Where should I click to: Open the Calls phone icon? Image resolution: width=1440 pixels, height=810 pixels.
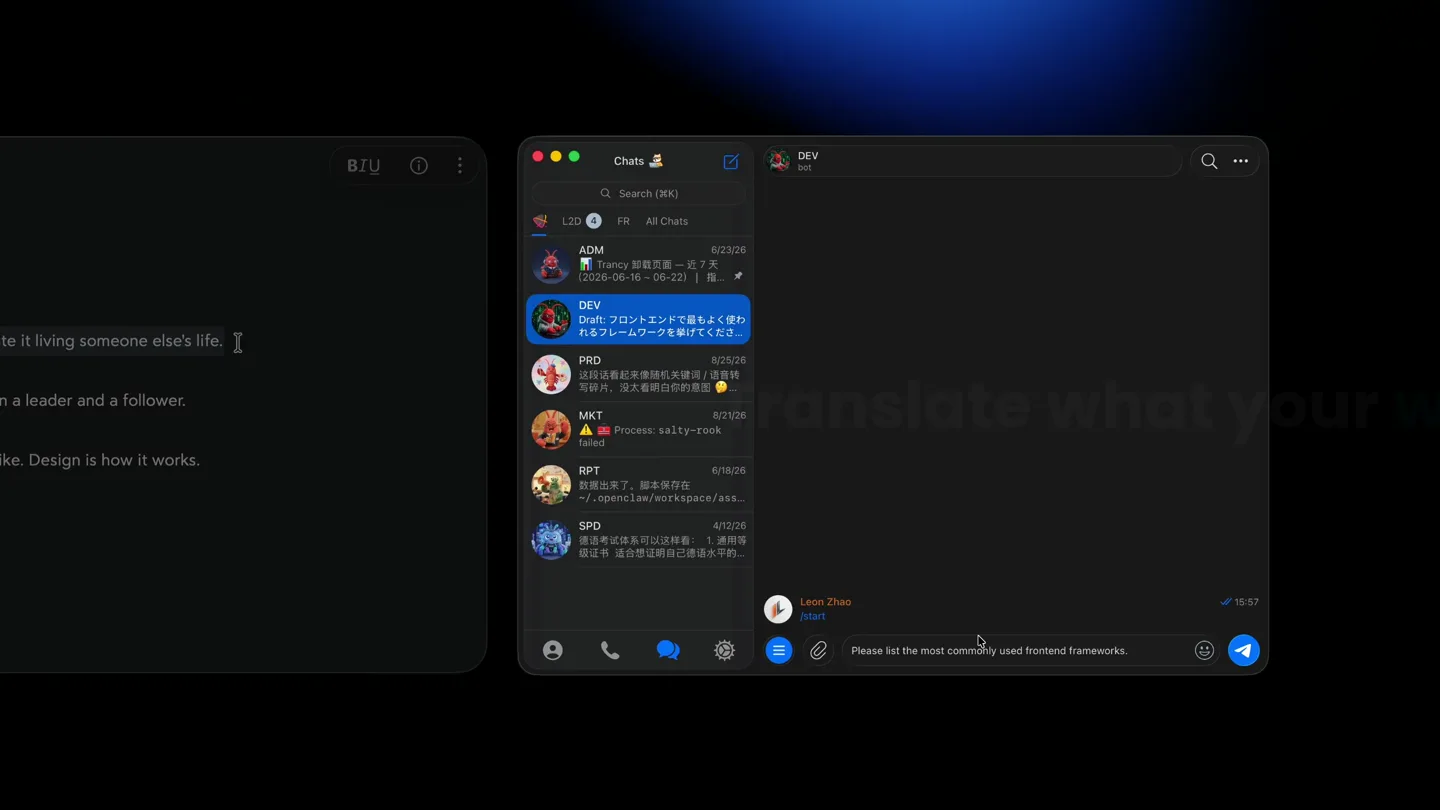click(x=610, y=651)
